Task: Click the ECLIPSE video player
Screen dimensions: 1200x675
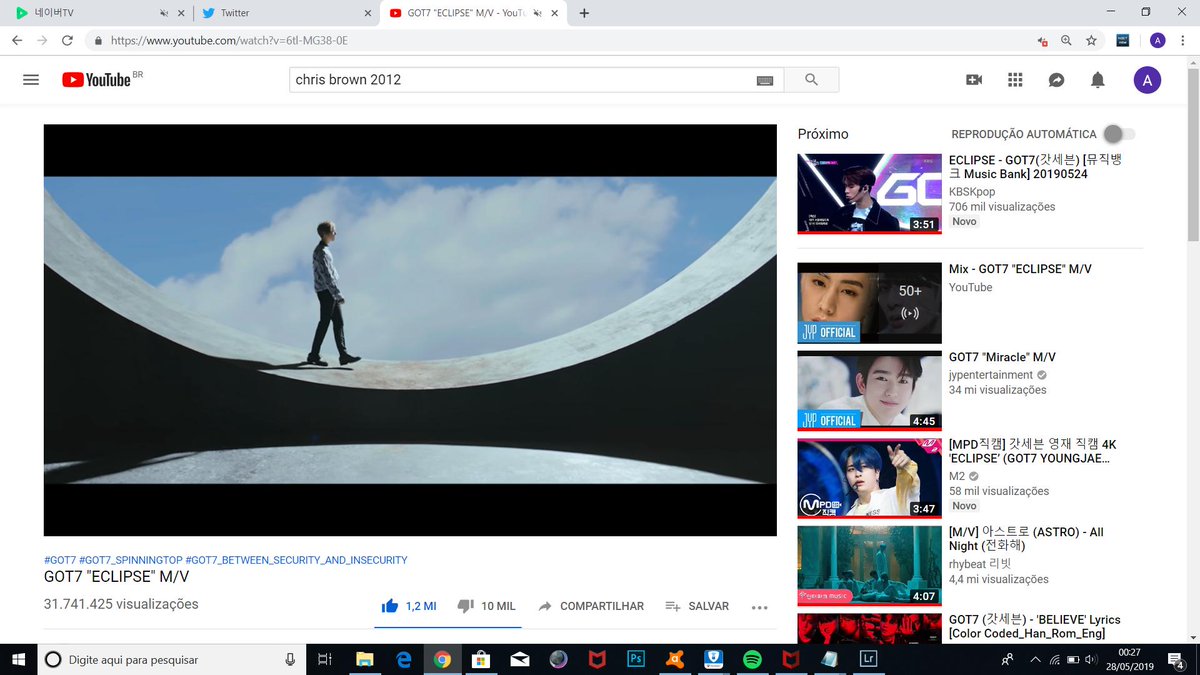Action: [x=410, y=330]
